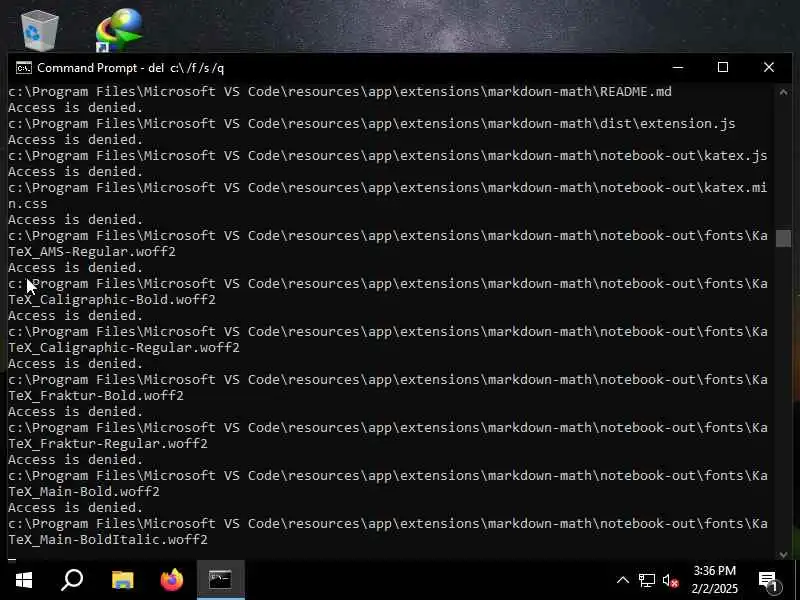
Task: Click the line ending with notebook-out\katex.js
Action: tap(388, 156)
